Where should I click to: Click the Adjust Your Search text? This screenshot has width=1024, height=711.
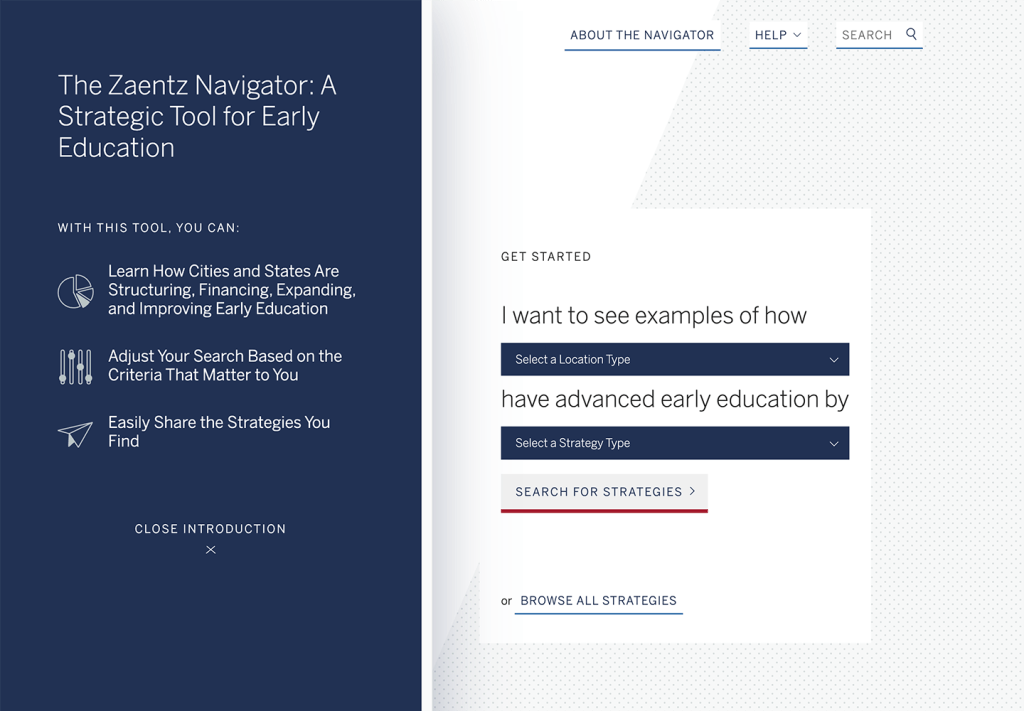(x=225, y=365)
